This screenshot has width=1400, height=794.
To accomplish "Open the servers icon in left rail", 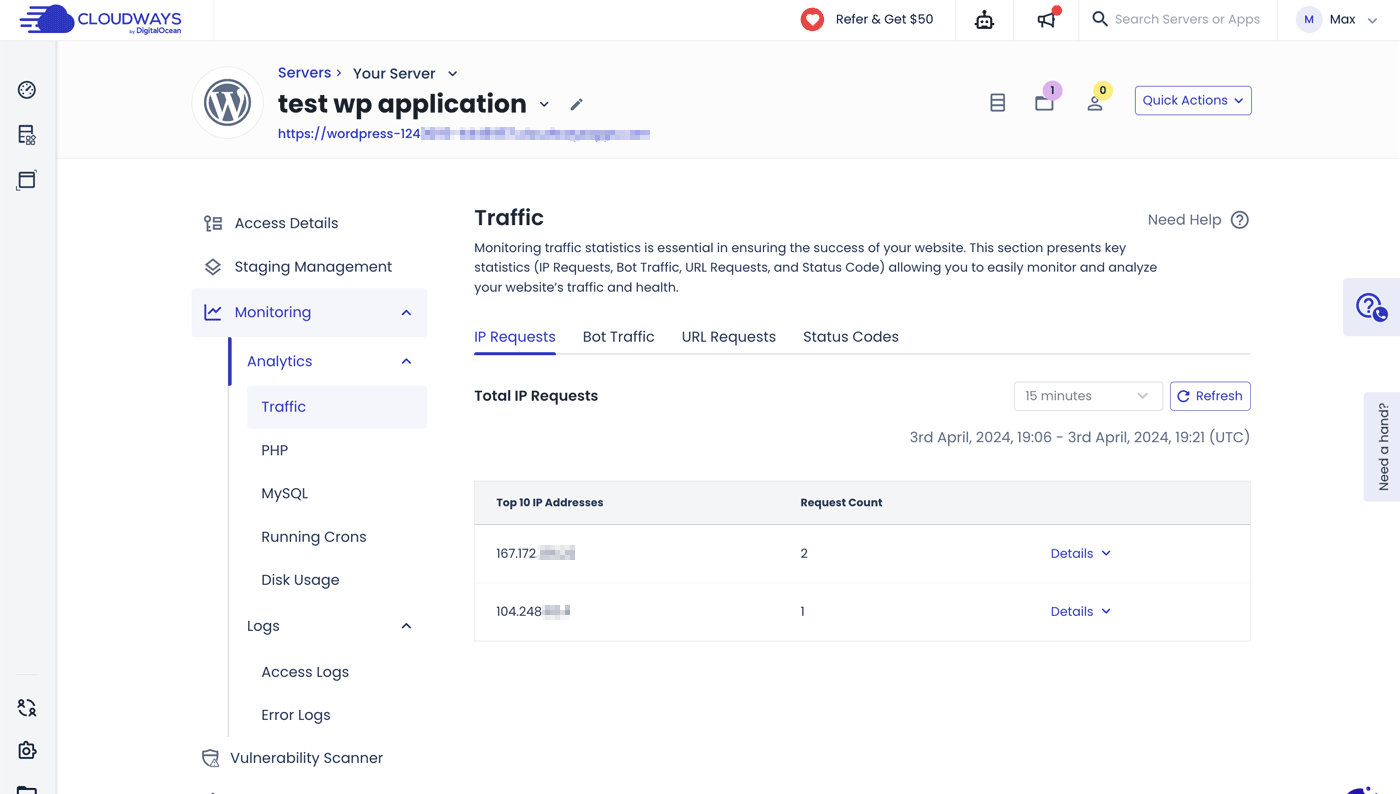I will [x=27, y=135].
